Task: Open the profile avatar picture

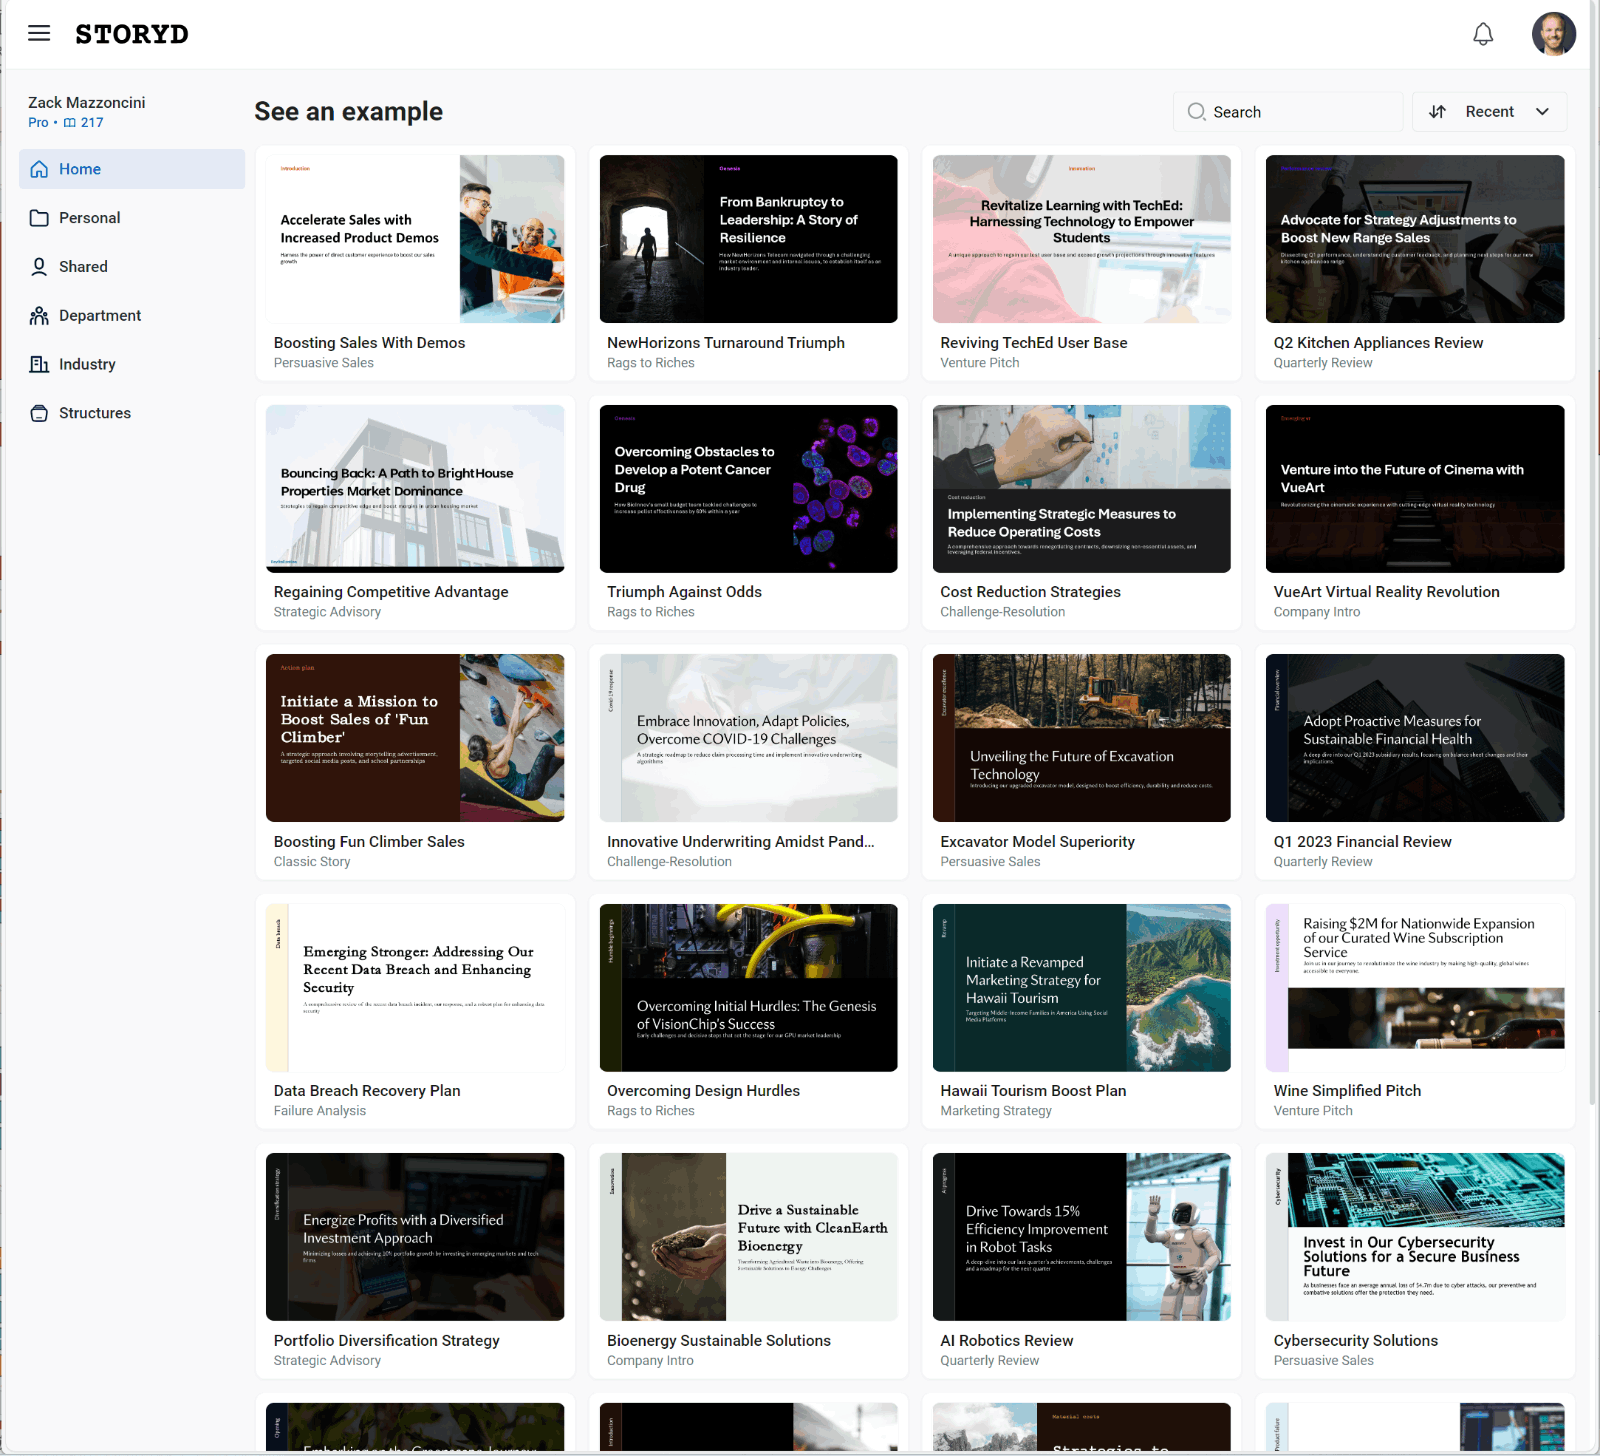Action: (1553, 33)
